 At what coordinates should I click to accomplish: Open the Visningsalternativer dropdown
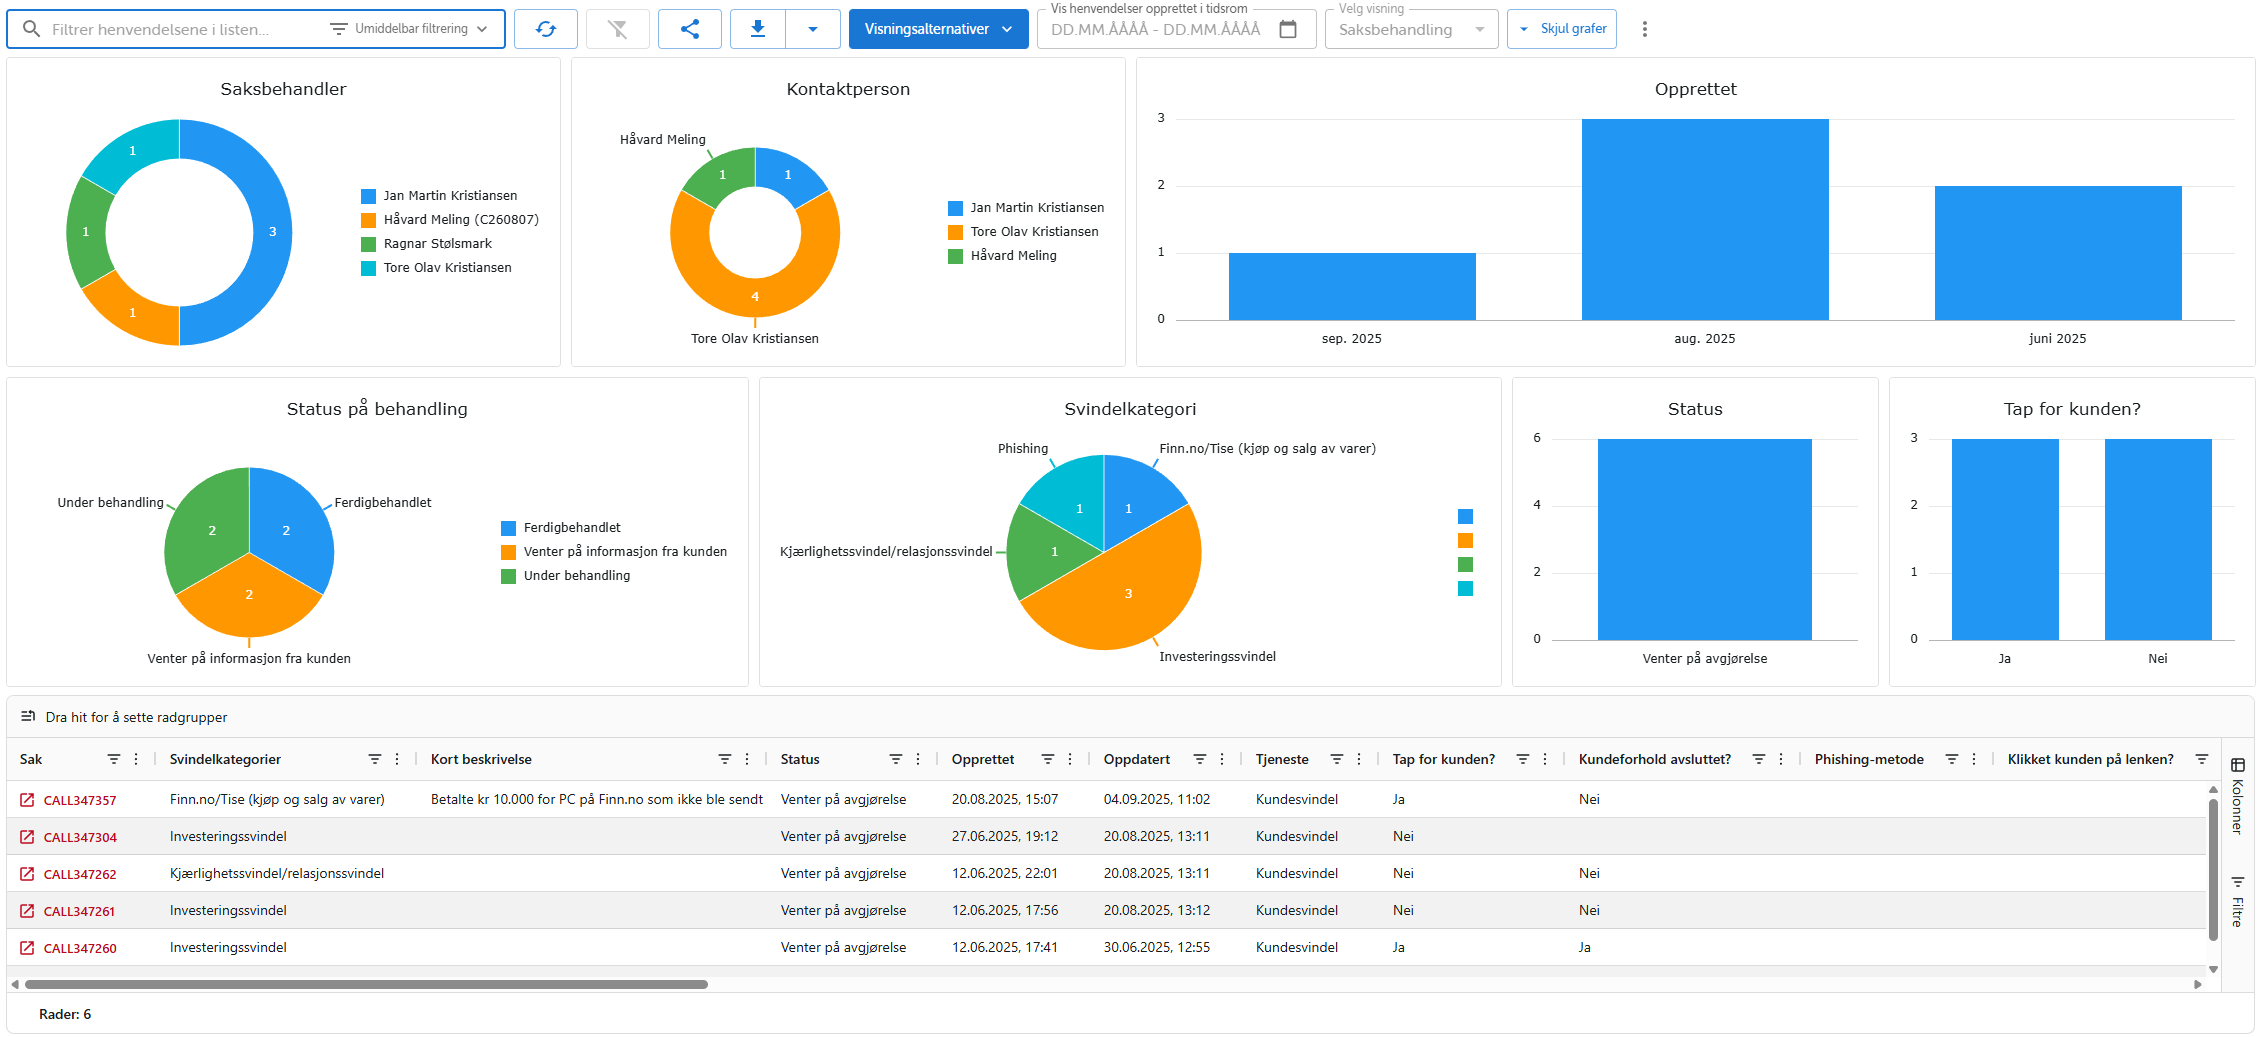pyautogui.click(x=937, y=28)
